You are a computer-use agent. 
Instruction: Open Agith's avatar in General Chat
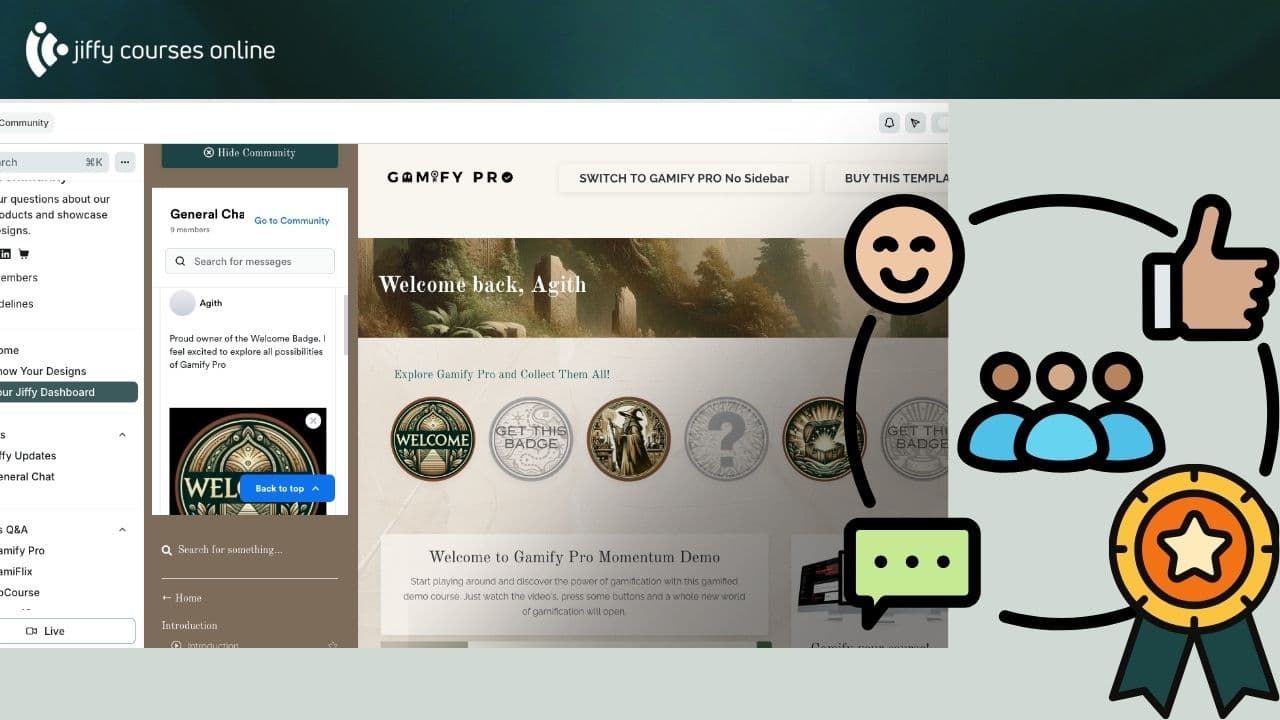click(183, 303)
